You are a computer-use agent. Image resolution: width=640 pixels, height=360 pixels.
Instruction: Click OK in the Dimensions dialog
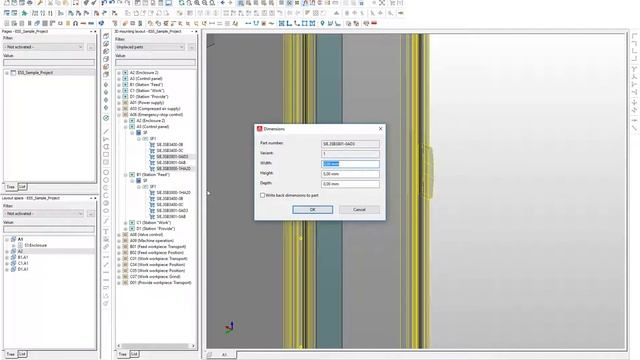coord(313,209)
